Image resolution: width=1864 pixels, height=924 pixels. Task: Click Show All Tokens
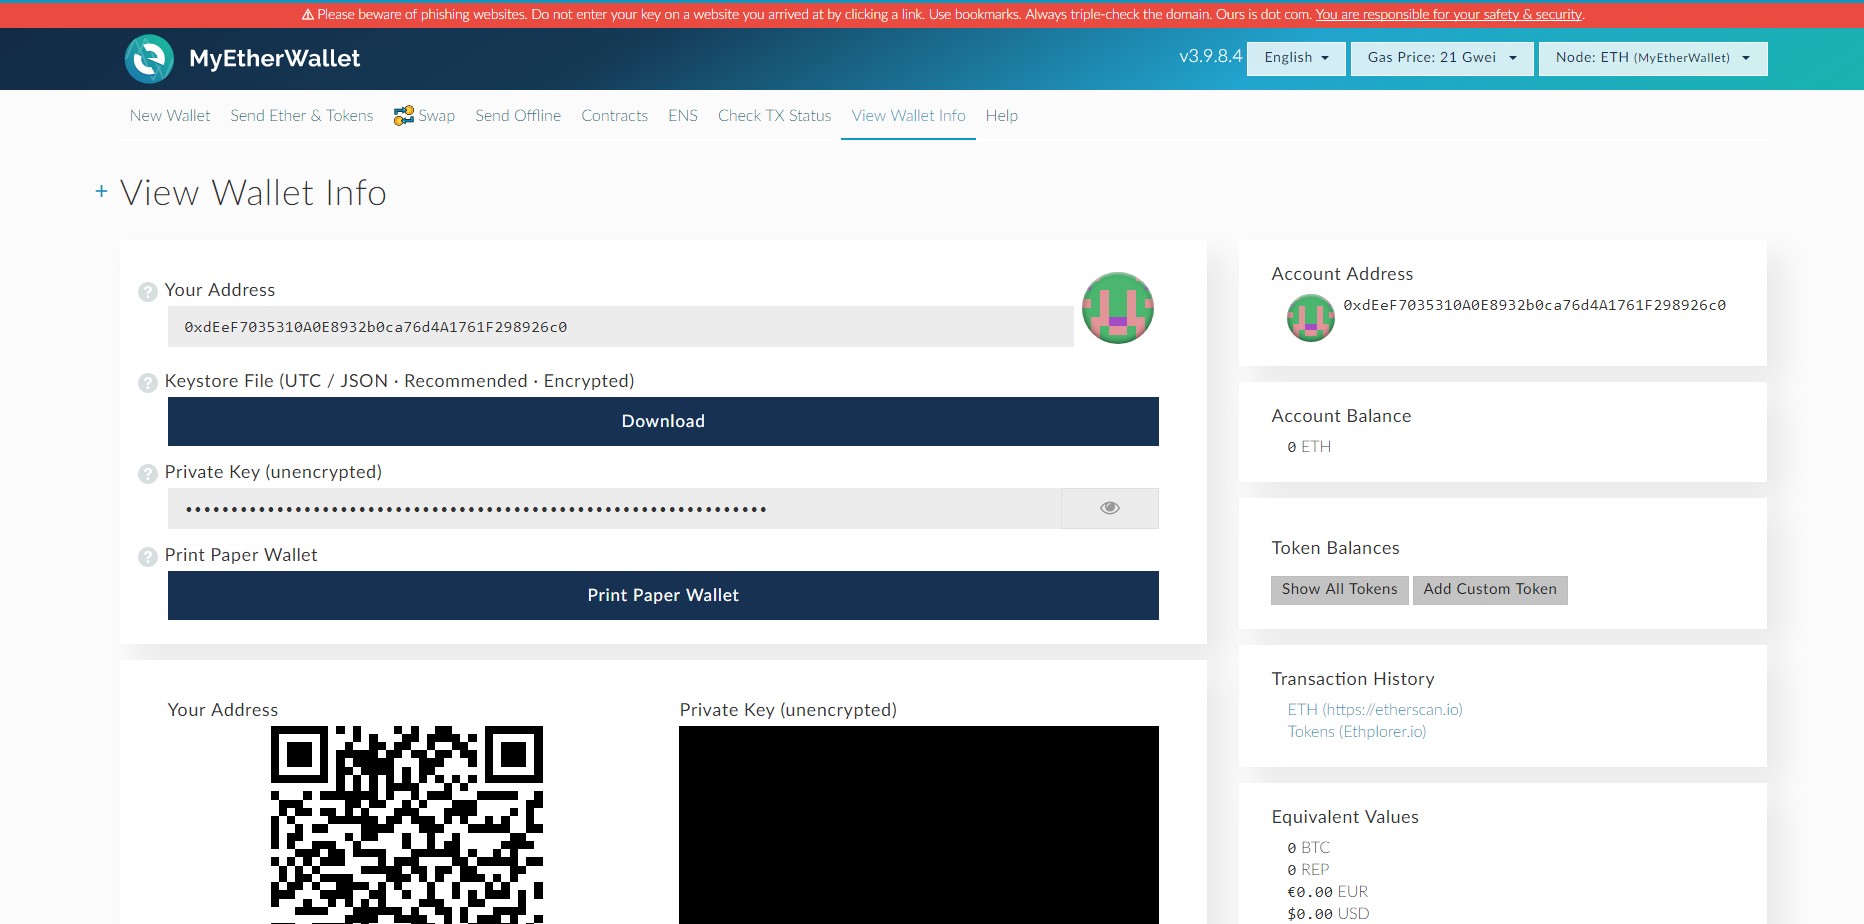[1340, 590]
